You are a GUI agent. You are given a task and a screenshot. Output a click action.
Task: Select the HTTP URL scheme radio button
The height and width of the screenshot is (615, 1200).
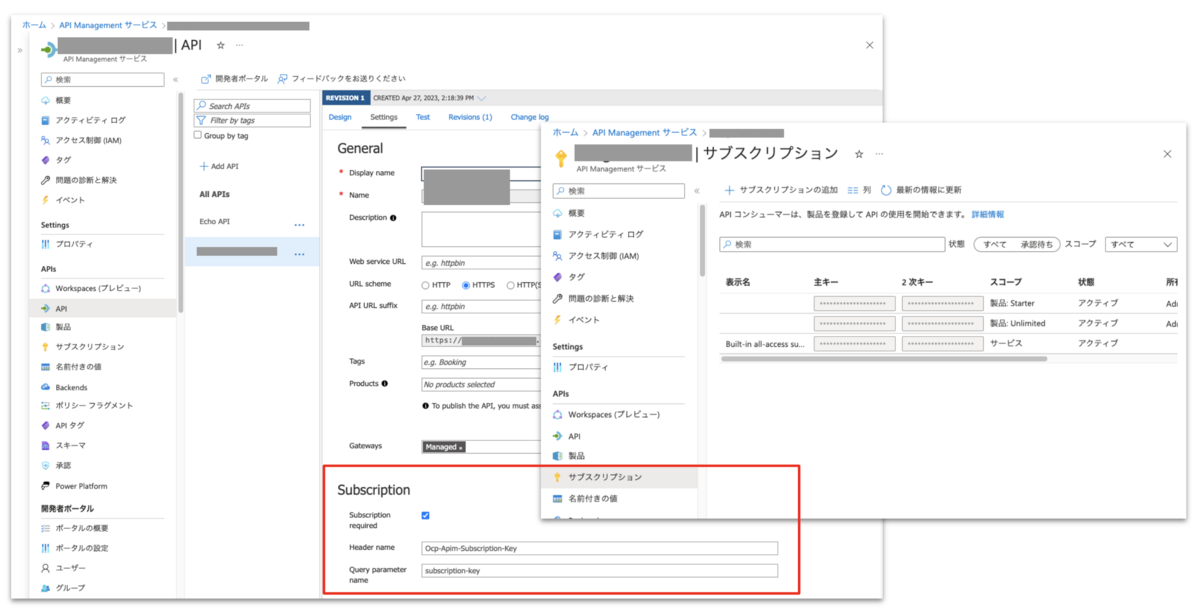(426, 285)
